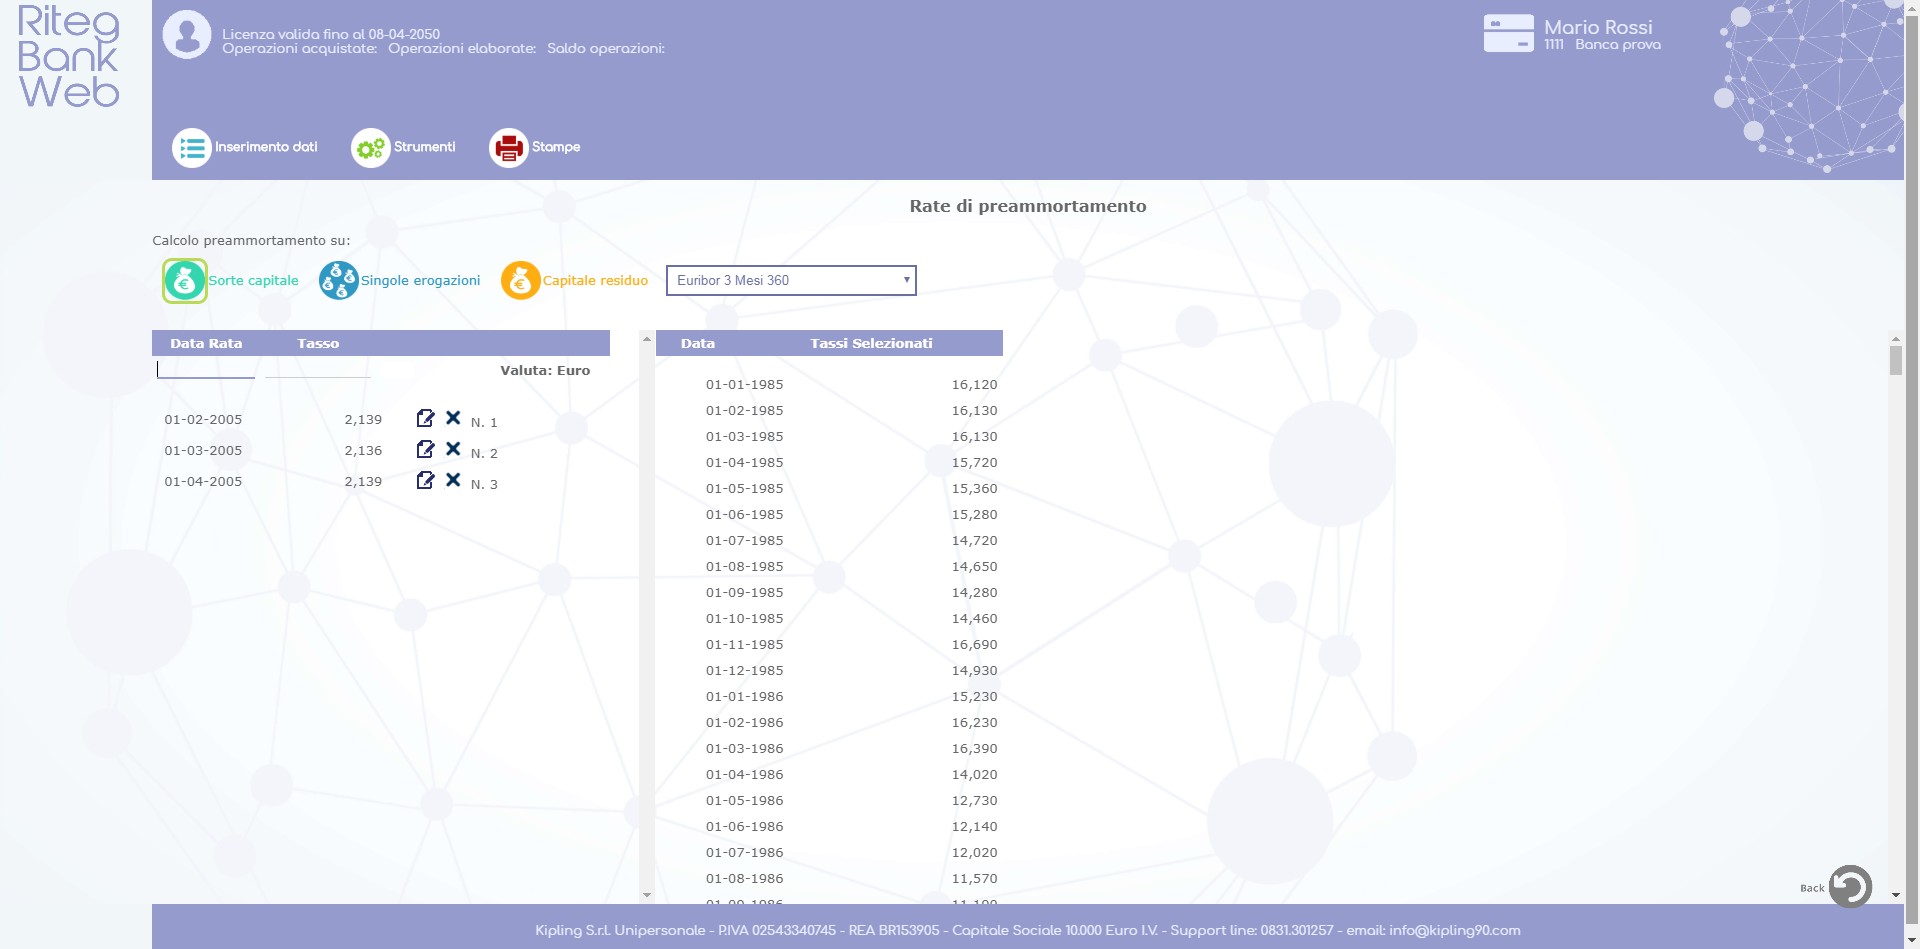The width and height of the screenshot is (1920, 949).
Task: Select rate value 16,690
Action: tap(975, 645)
